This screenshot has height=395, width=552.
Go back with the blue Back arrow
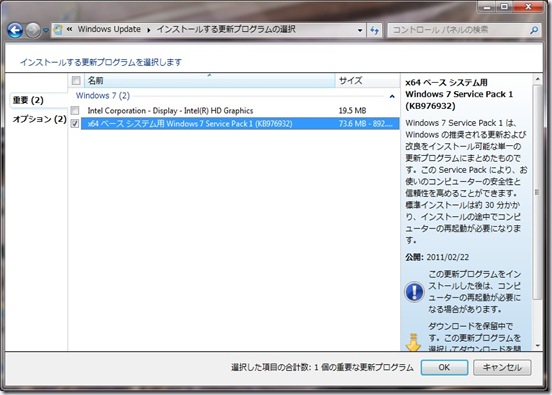(15, 30)
